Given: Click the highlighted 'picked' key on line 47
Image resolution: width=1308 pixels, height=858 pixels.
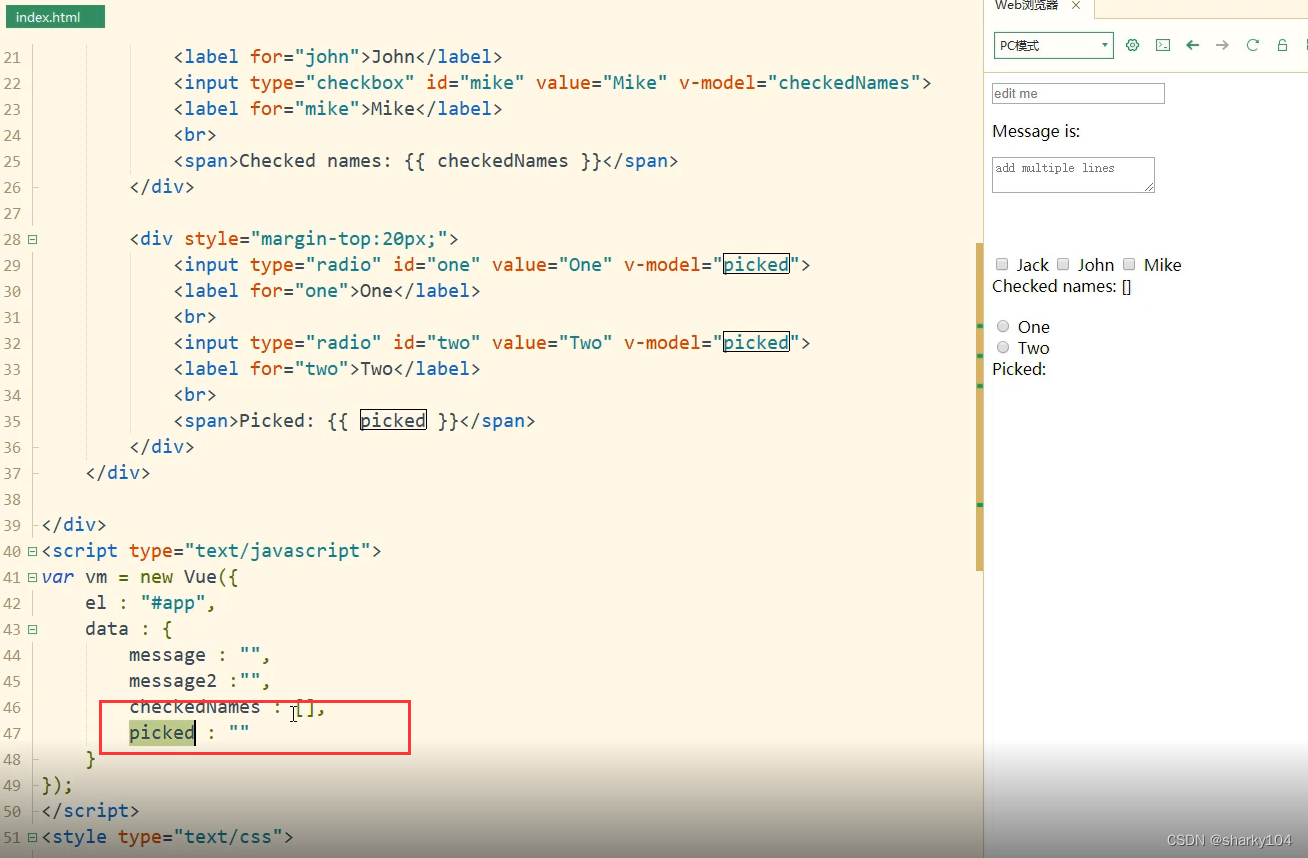Looking at the screenshot, I should coord(162,733).
